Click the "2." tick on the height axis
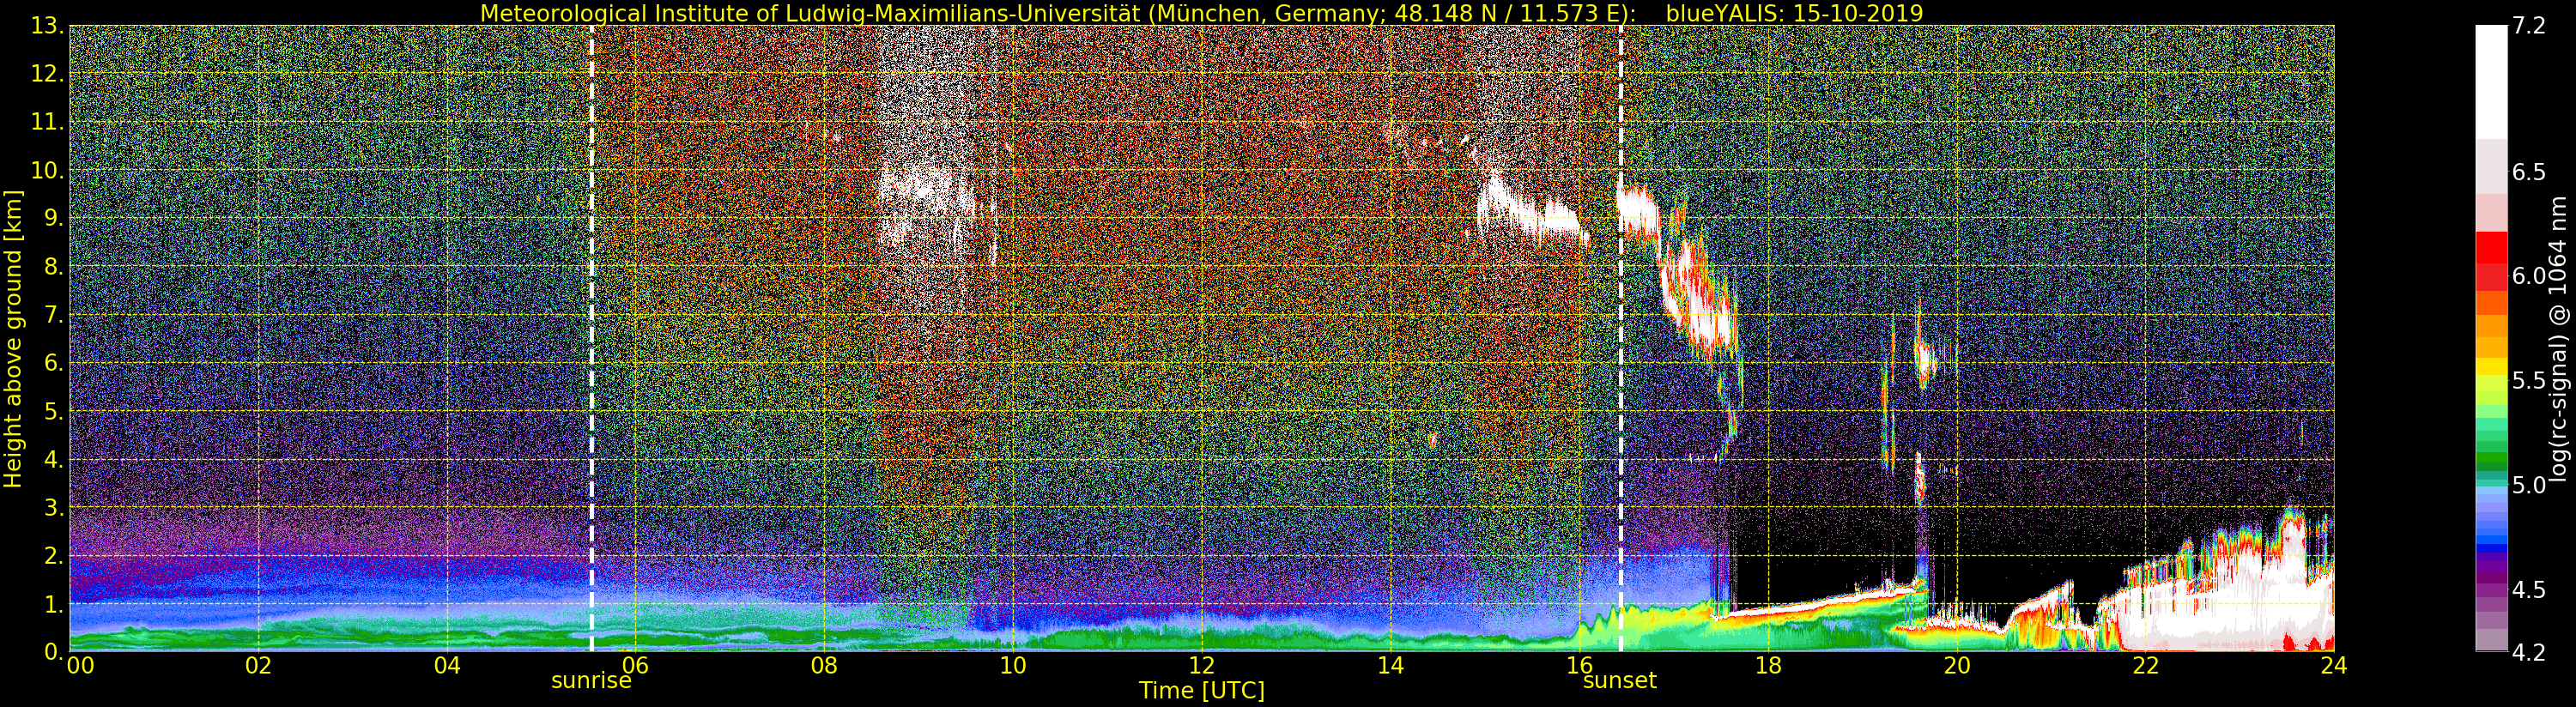The height and width of the screenshot is (707, 2576). click(54, 556)
